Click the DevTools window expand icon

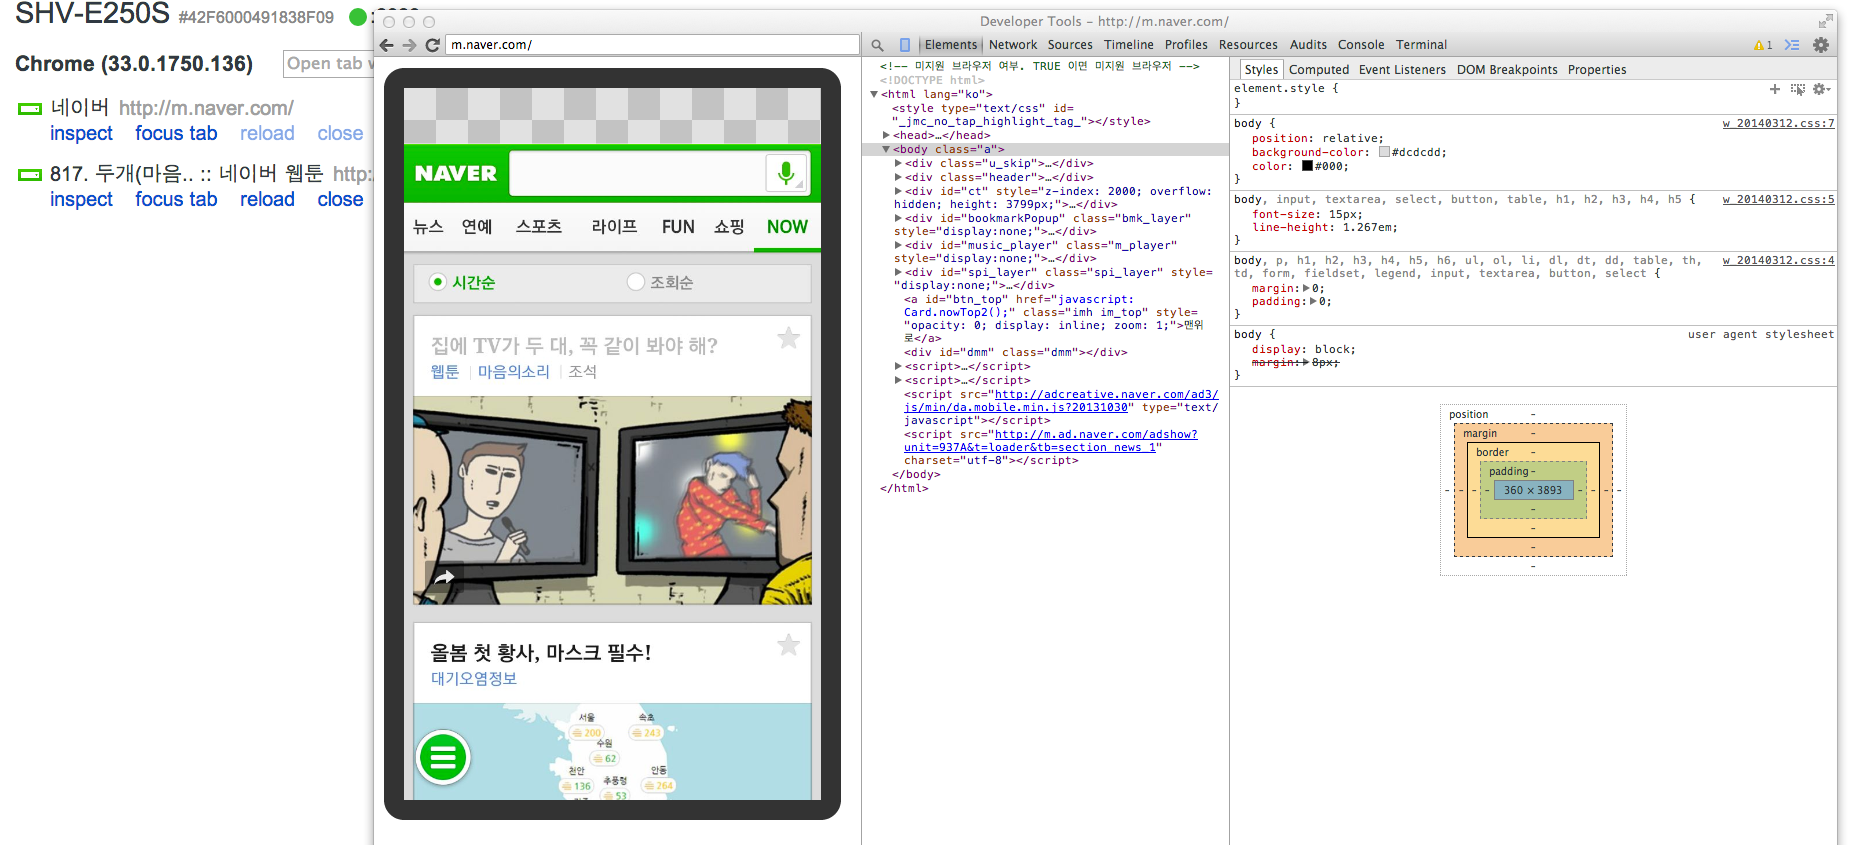coord(1825,21)
